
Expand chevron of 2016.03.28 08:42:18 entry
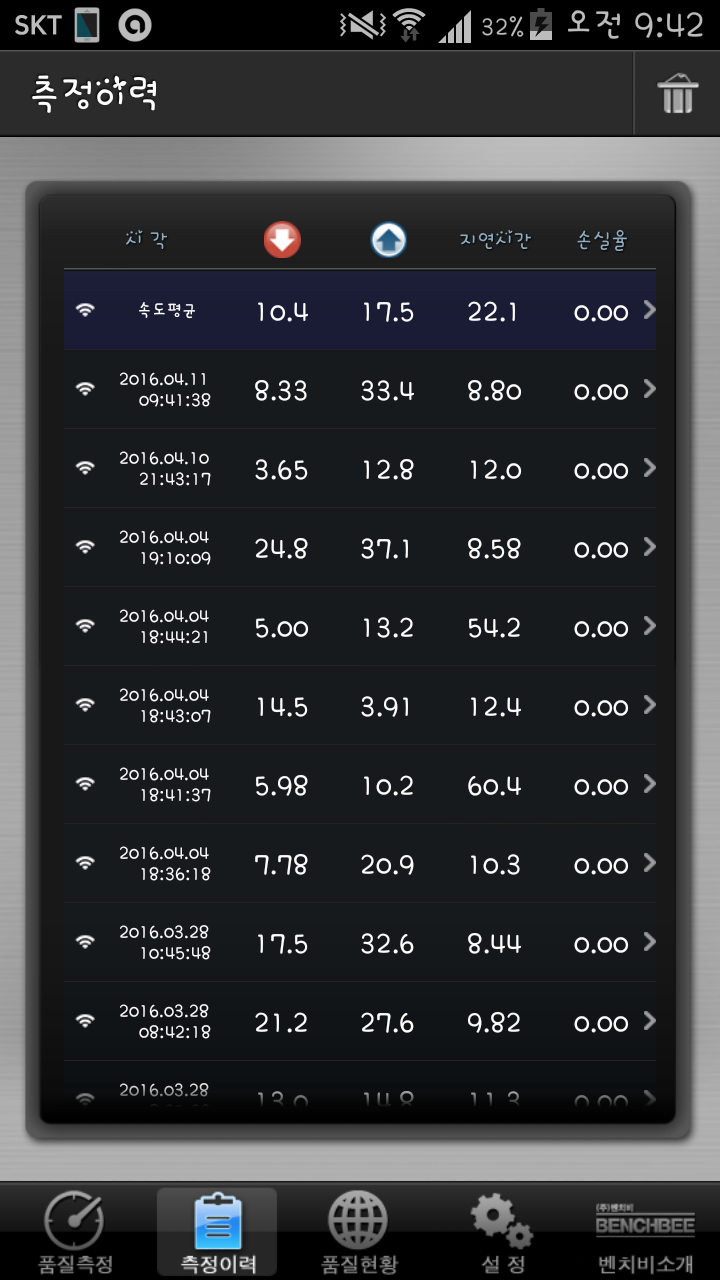pos(649,1021)
